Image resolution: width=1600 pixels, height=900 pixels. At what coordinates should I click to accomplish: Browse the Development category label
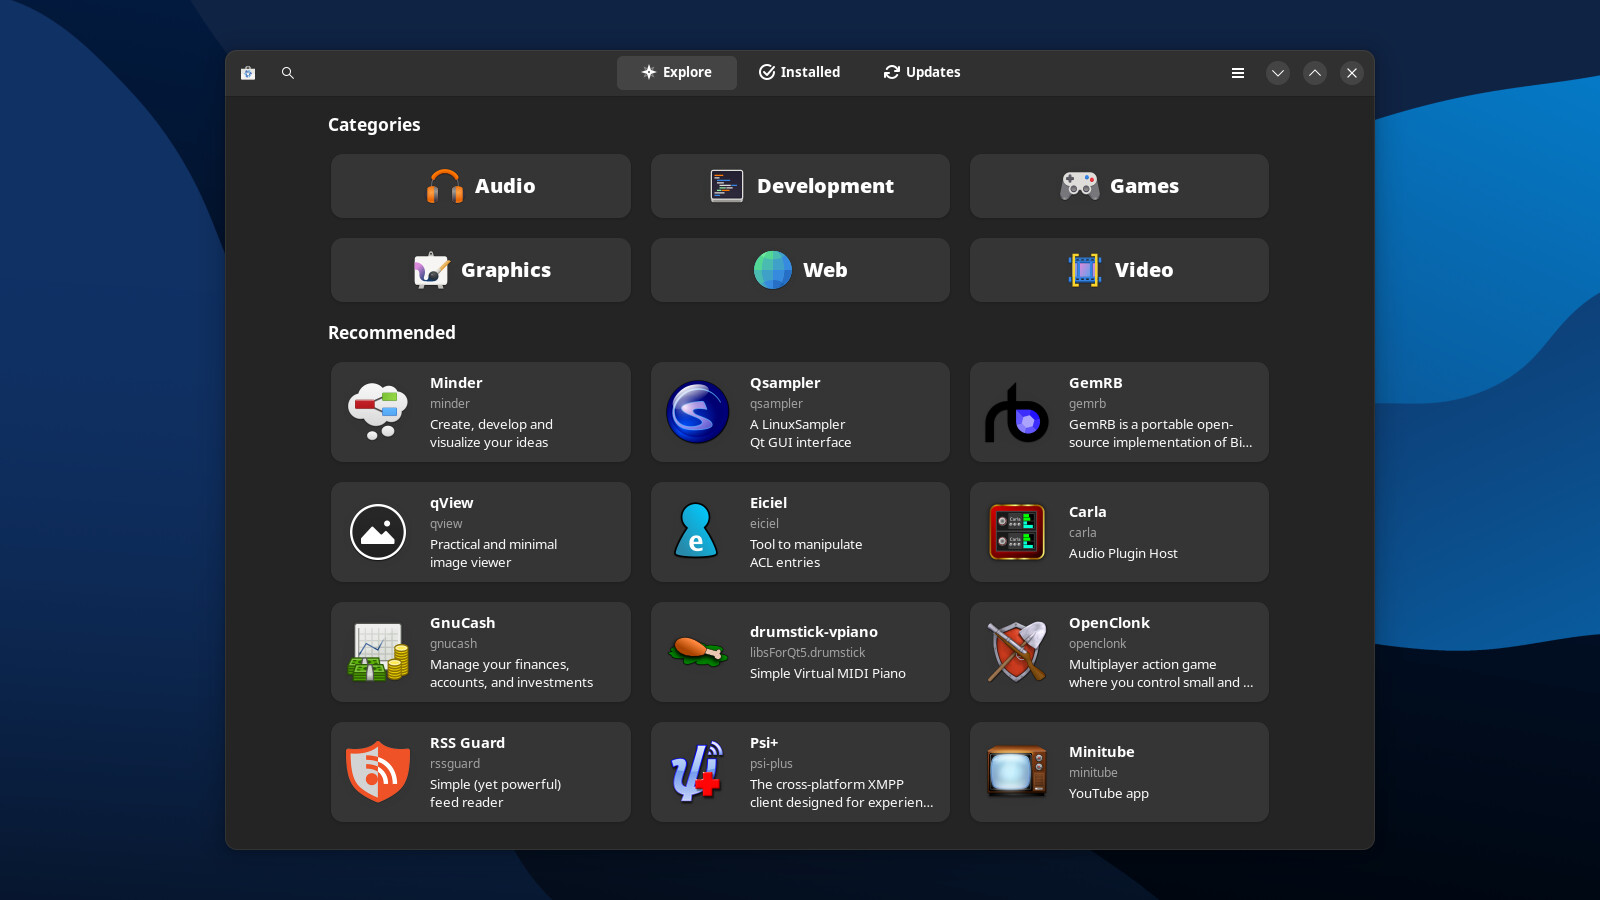pyautogui.click(x=825, y=186)
